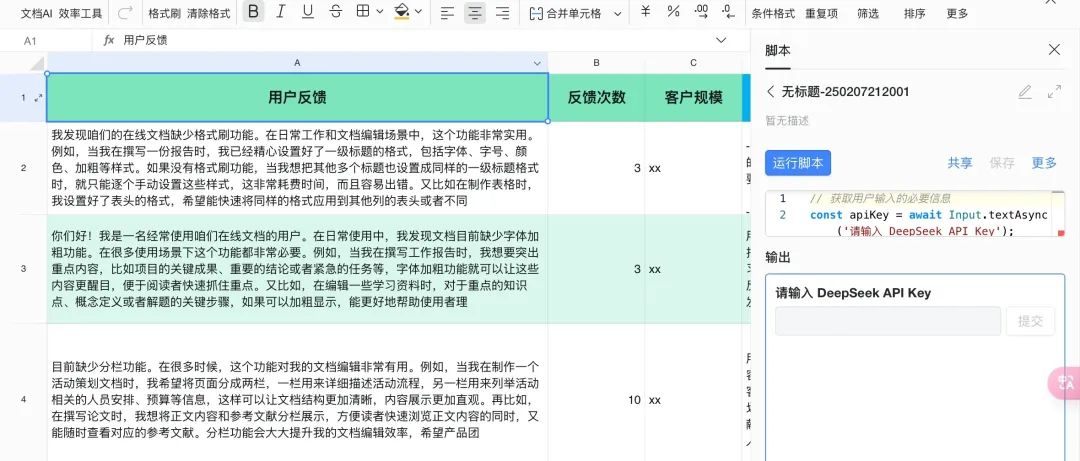
Task: Click 清除格式 to clear formatting
Action: [x=209, y=13]
